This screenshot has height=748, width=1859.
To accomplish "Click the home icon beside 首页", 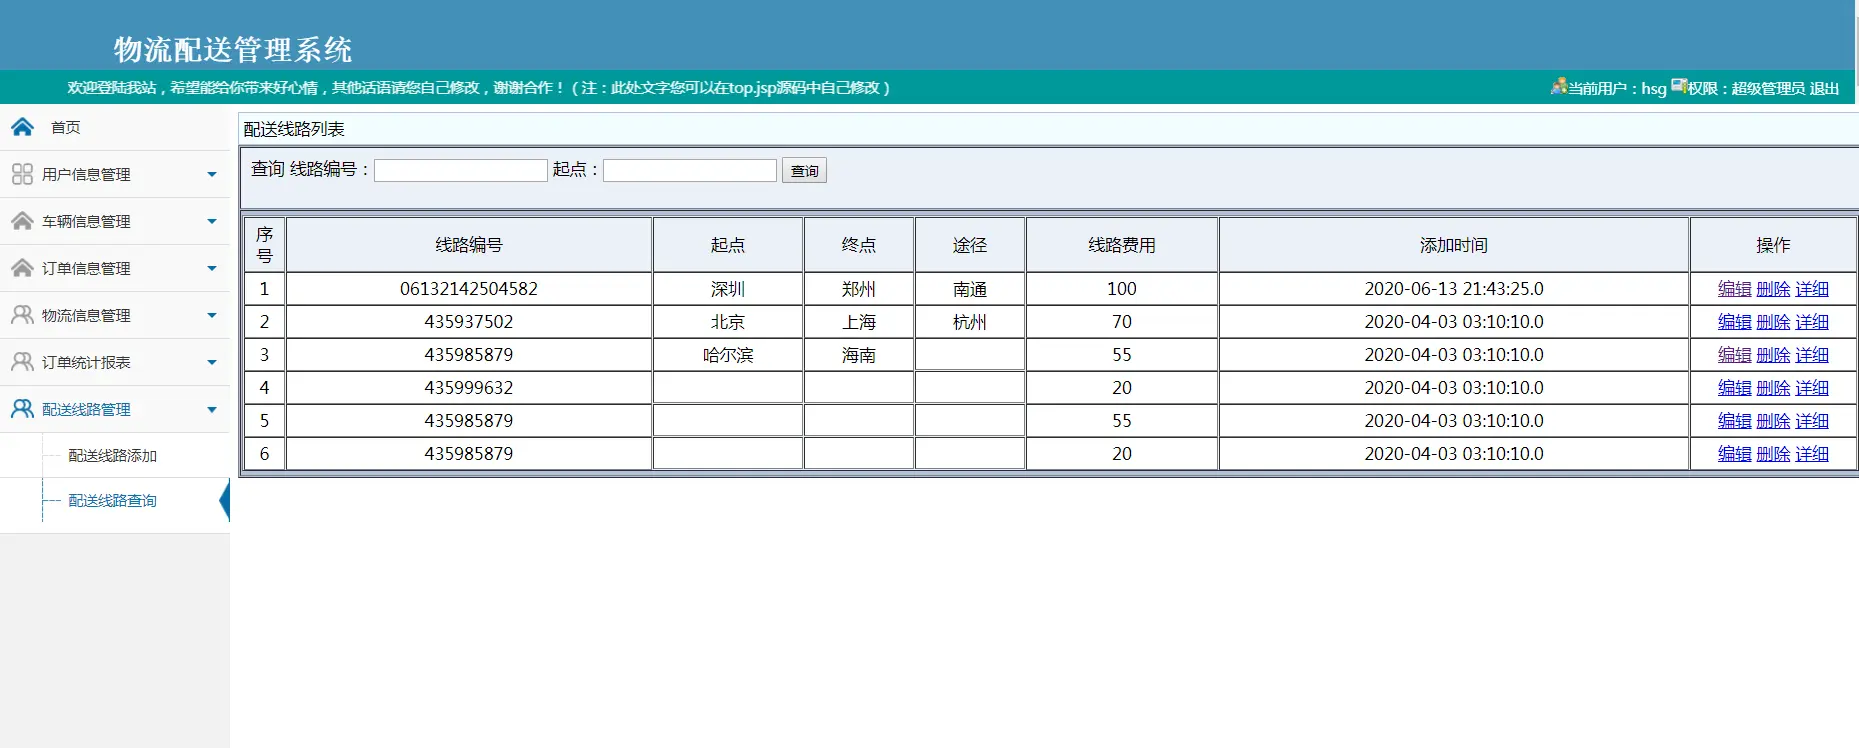I will point(22,127).
